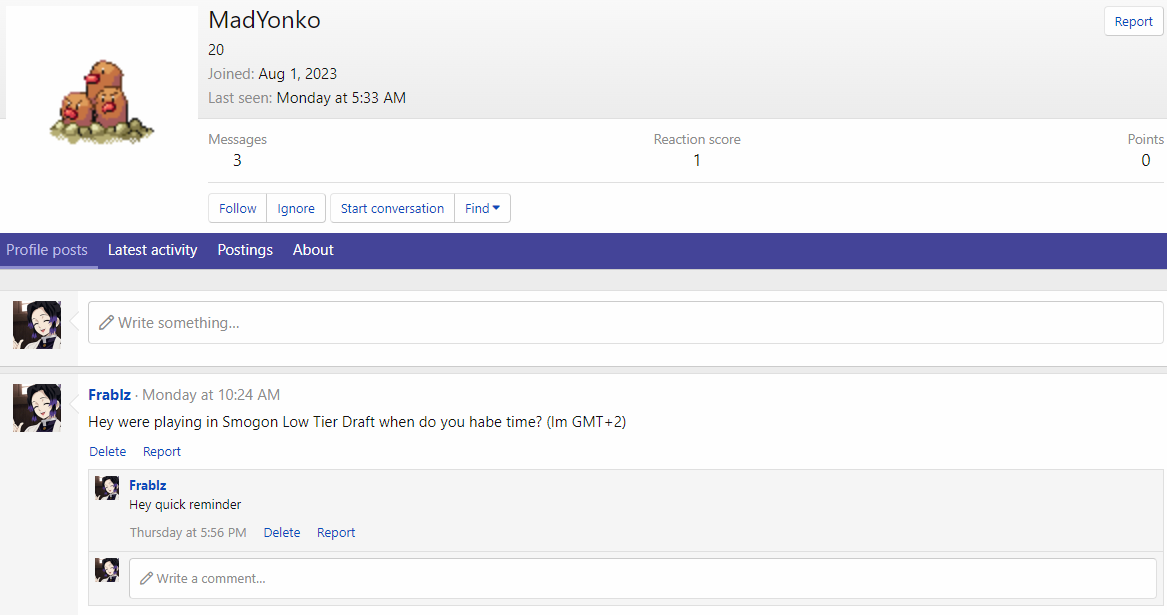Expand the Find dropdown menu
Image resolution: width=1167 pixels, height=615 pixels.
(x=482, y=208)
